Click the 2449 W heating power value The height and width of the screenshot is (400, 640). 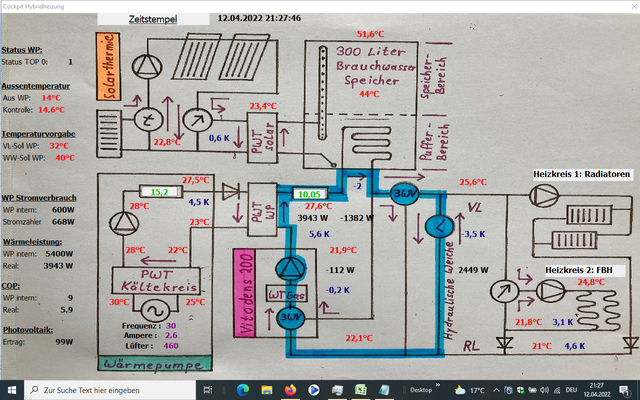pos(473,270)
